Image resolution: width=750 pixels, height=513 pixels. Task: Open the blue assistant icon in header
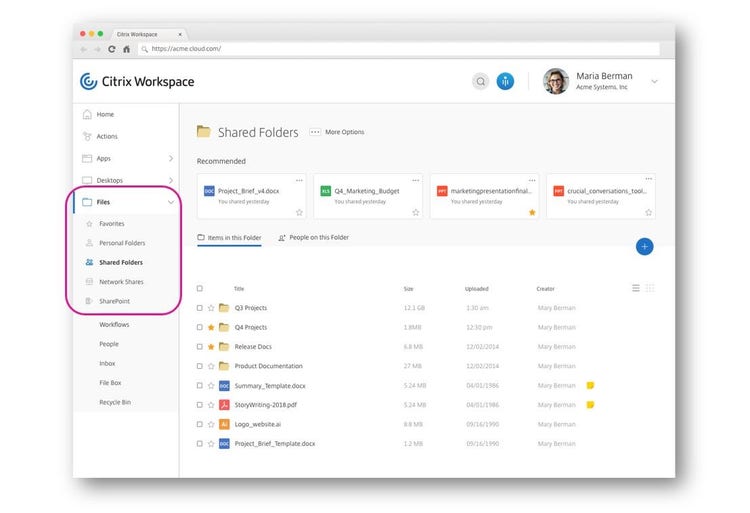[x=505, y=82]
